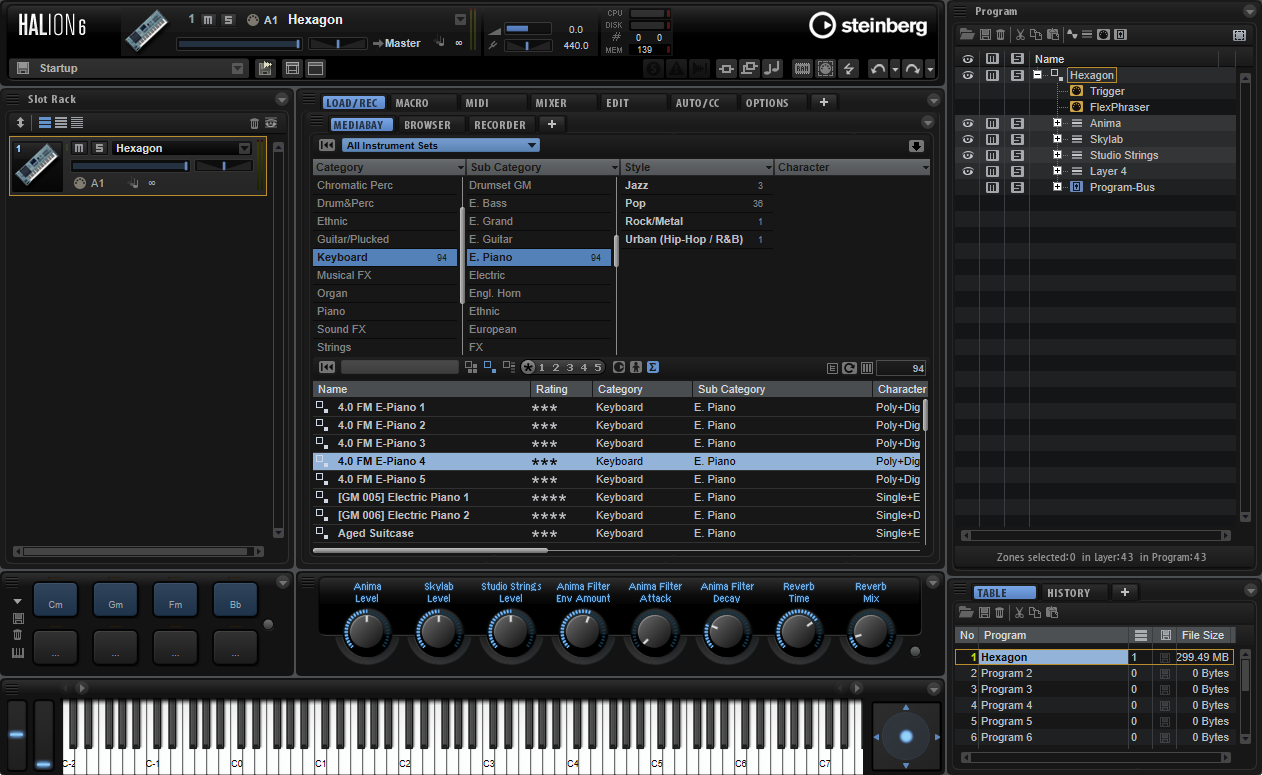The height and width of the screenshot is (775, 1262).
Task: Mute the Studio Strings layer
Action: pyautogui.click(x=992, y=155)
